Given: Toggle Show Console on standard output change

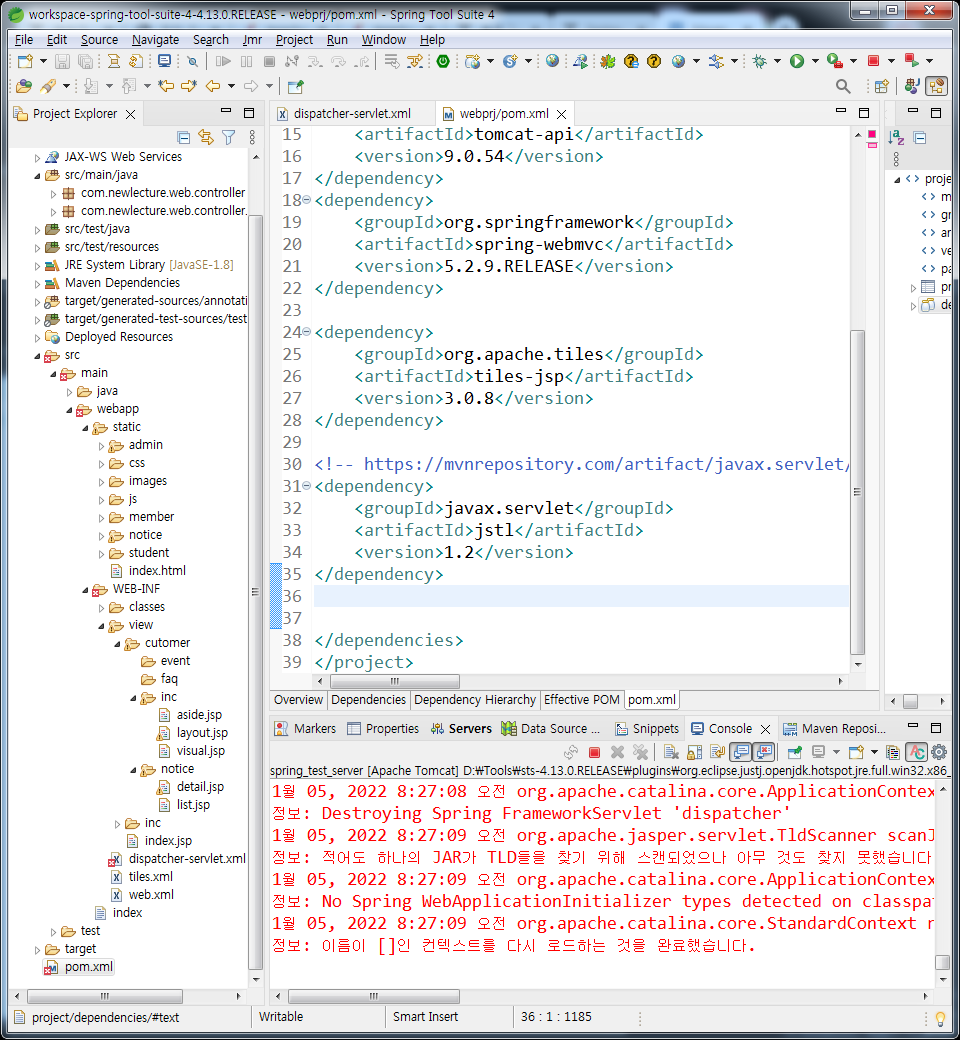Looking at the screenshot, I should tap(740, 752).
